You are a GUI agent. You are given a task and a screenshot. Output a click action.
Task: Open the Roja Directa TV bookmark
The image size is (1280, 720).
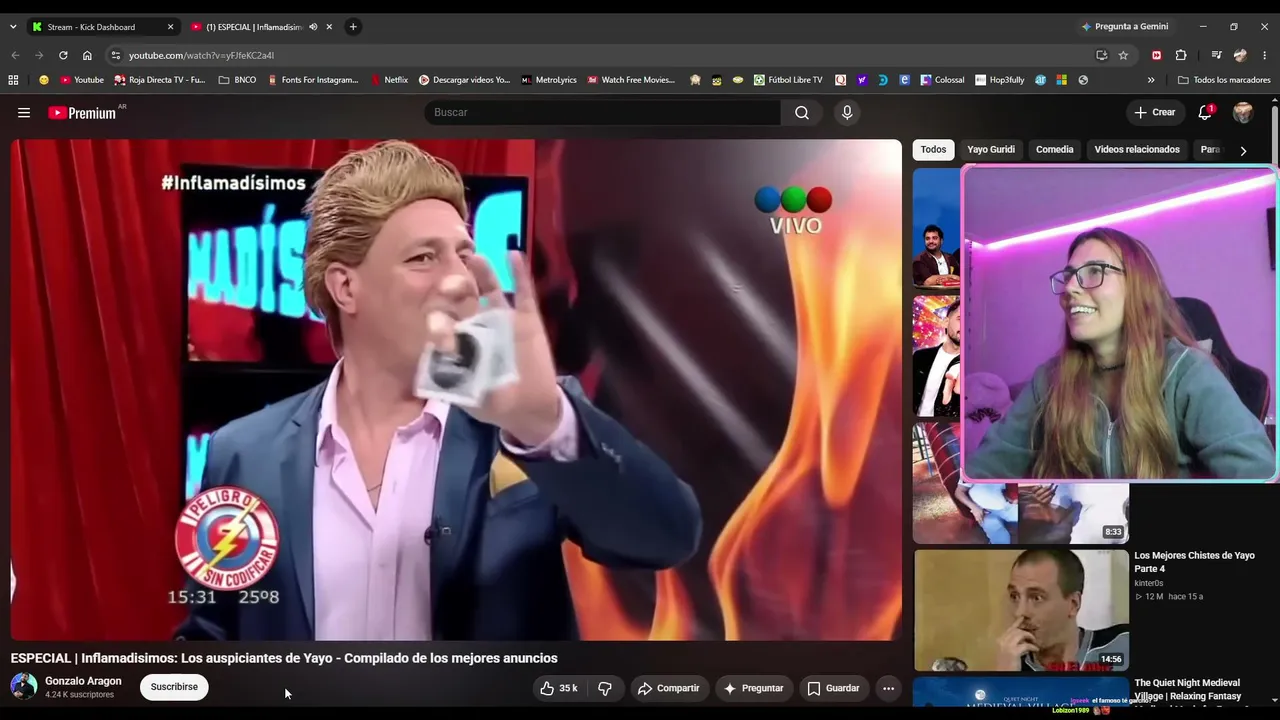[160, 80]
